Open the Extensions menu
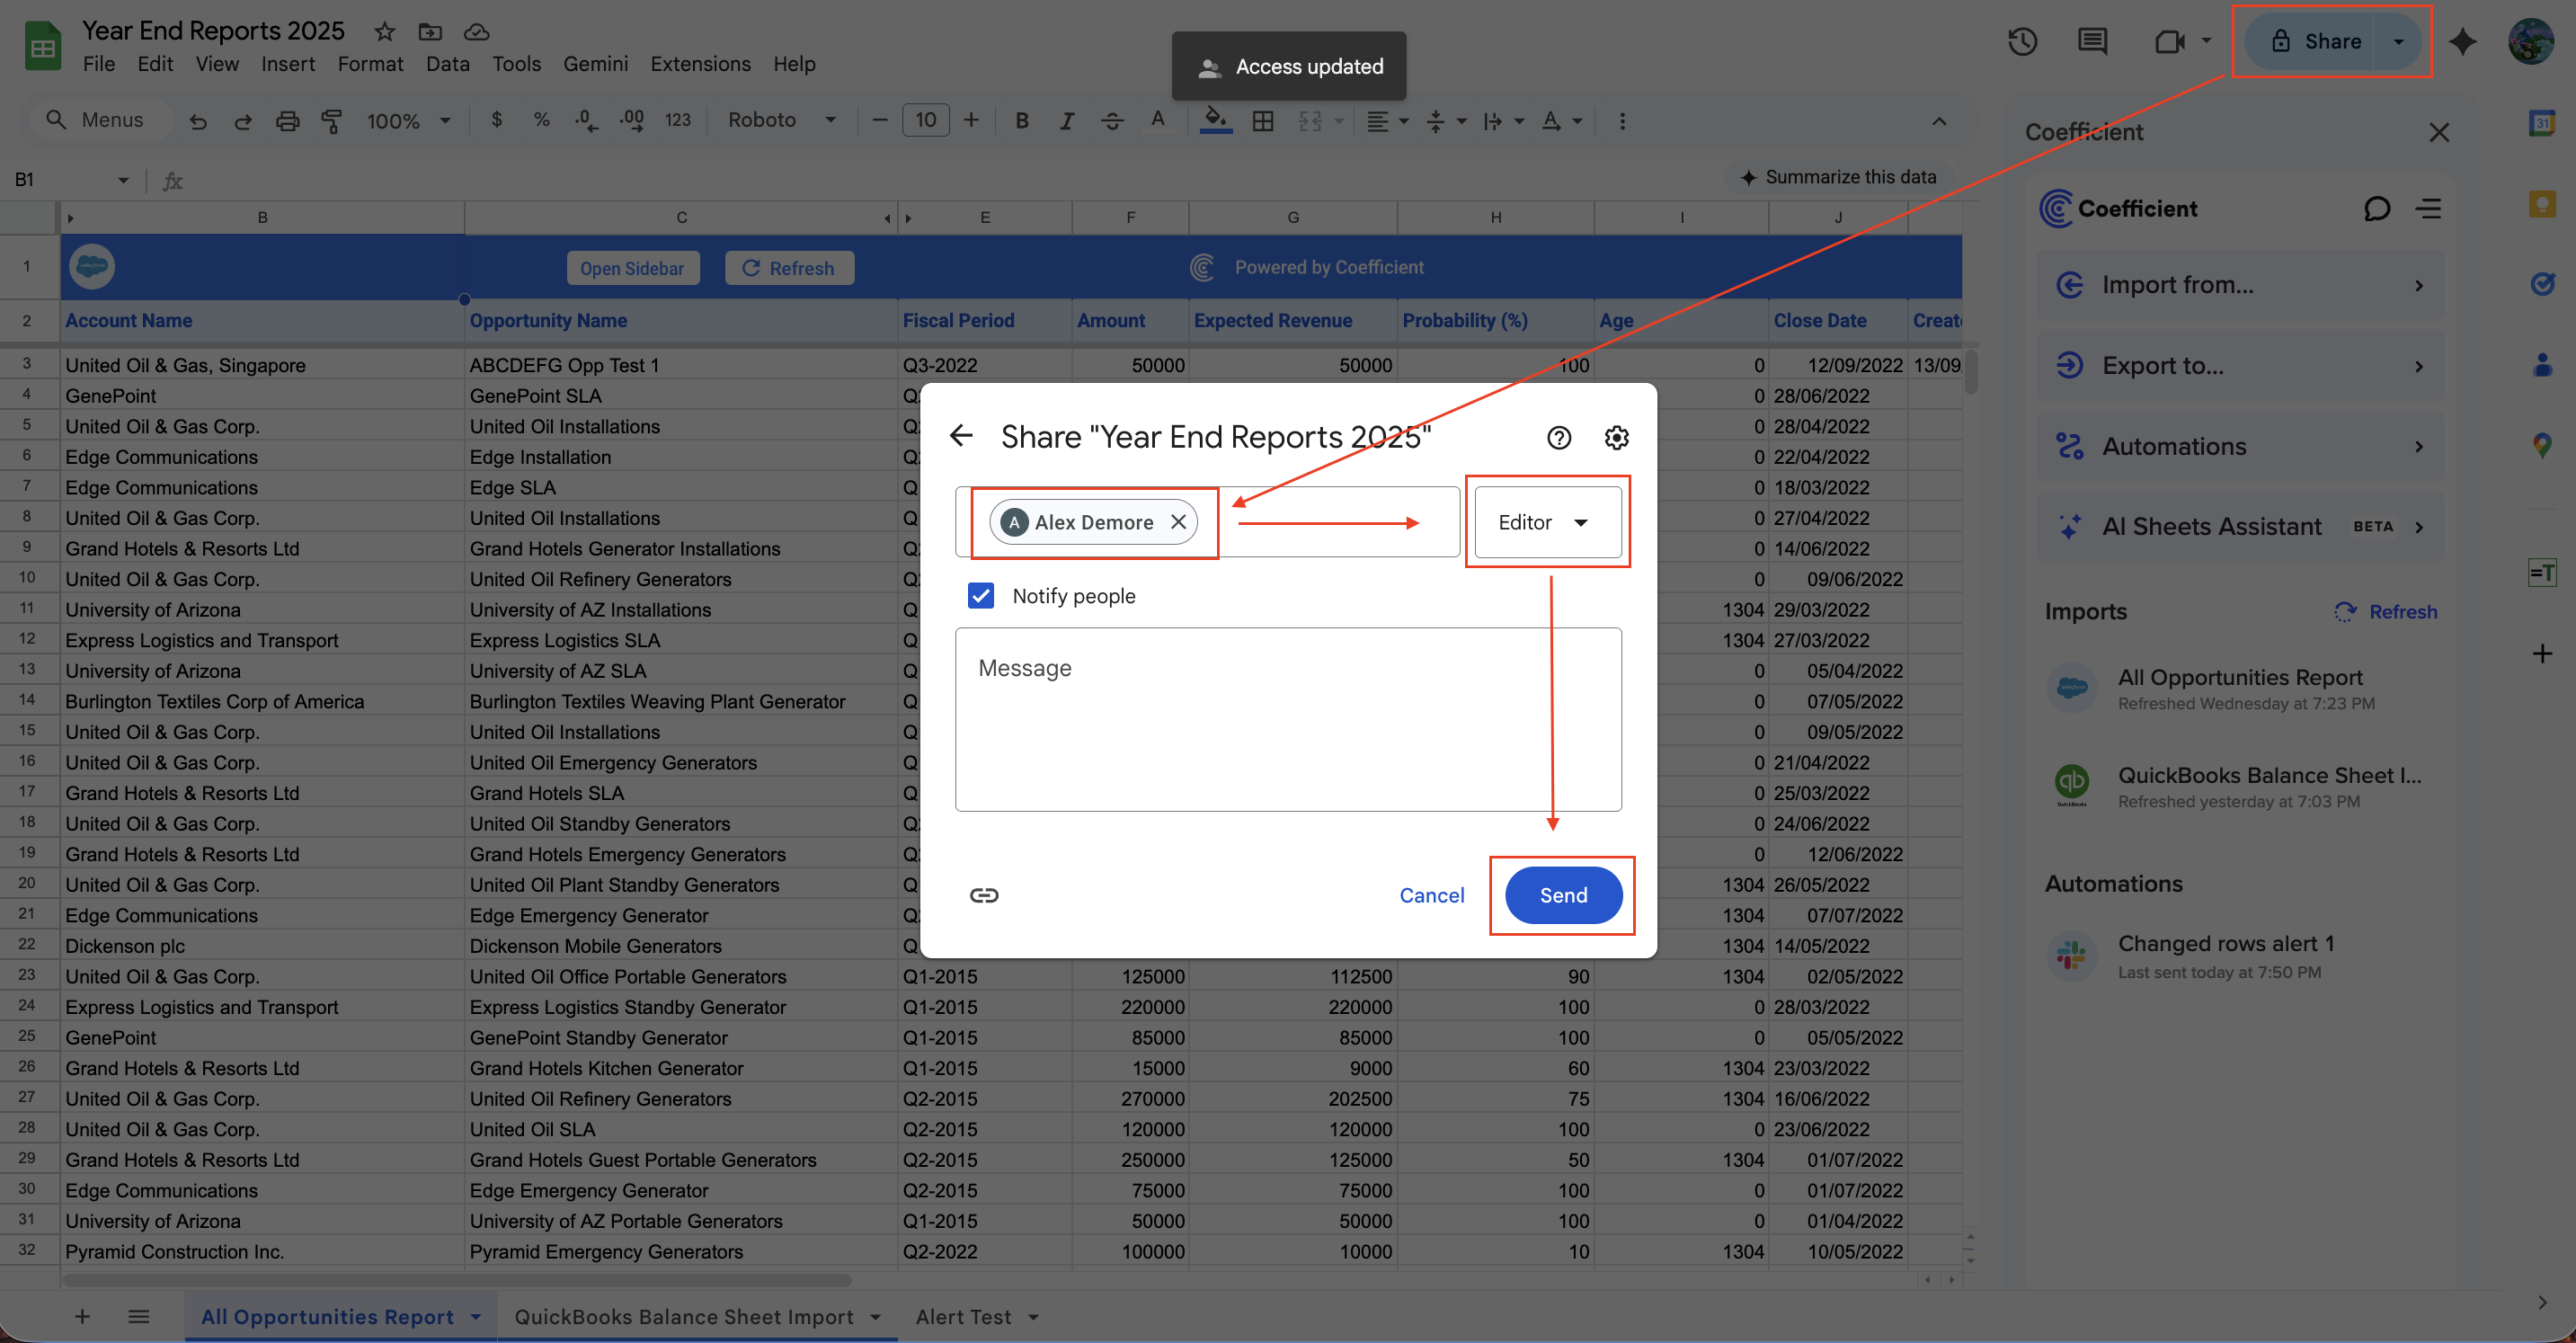The image size is (2576, 1343). coord(700,64)
